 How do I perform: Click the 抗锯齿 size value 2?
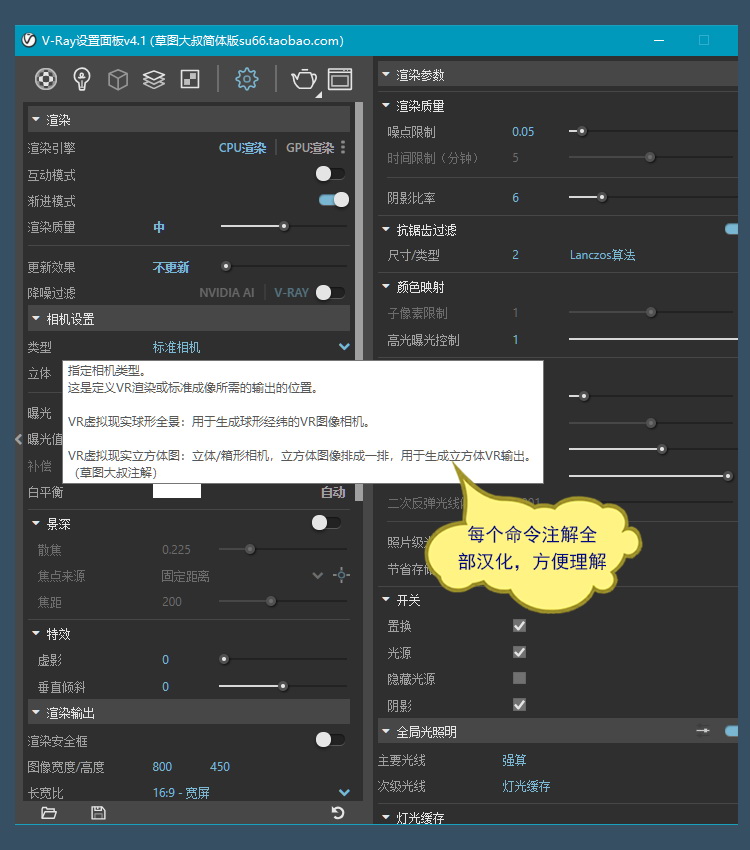click(x=515, y=255)
